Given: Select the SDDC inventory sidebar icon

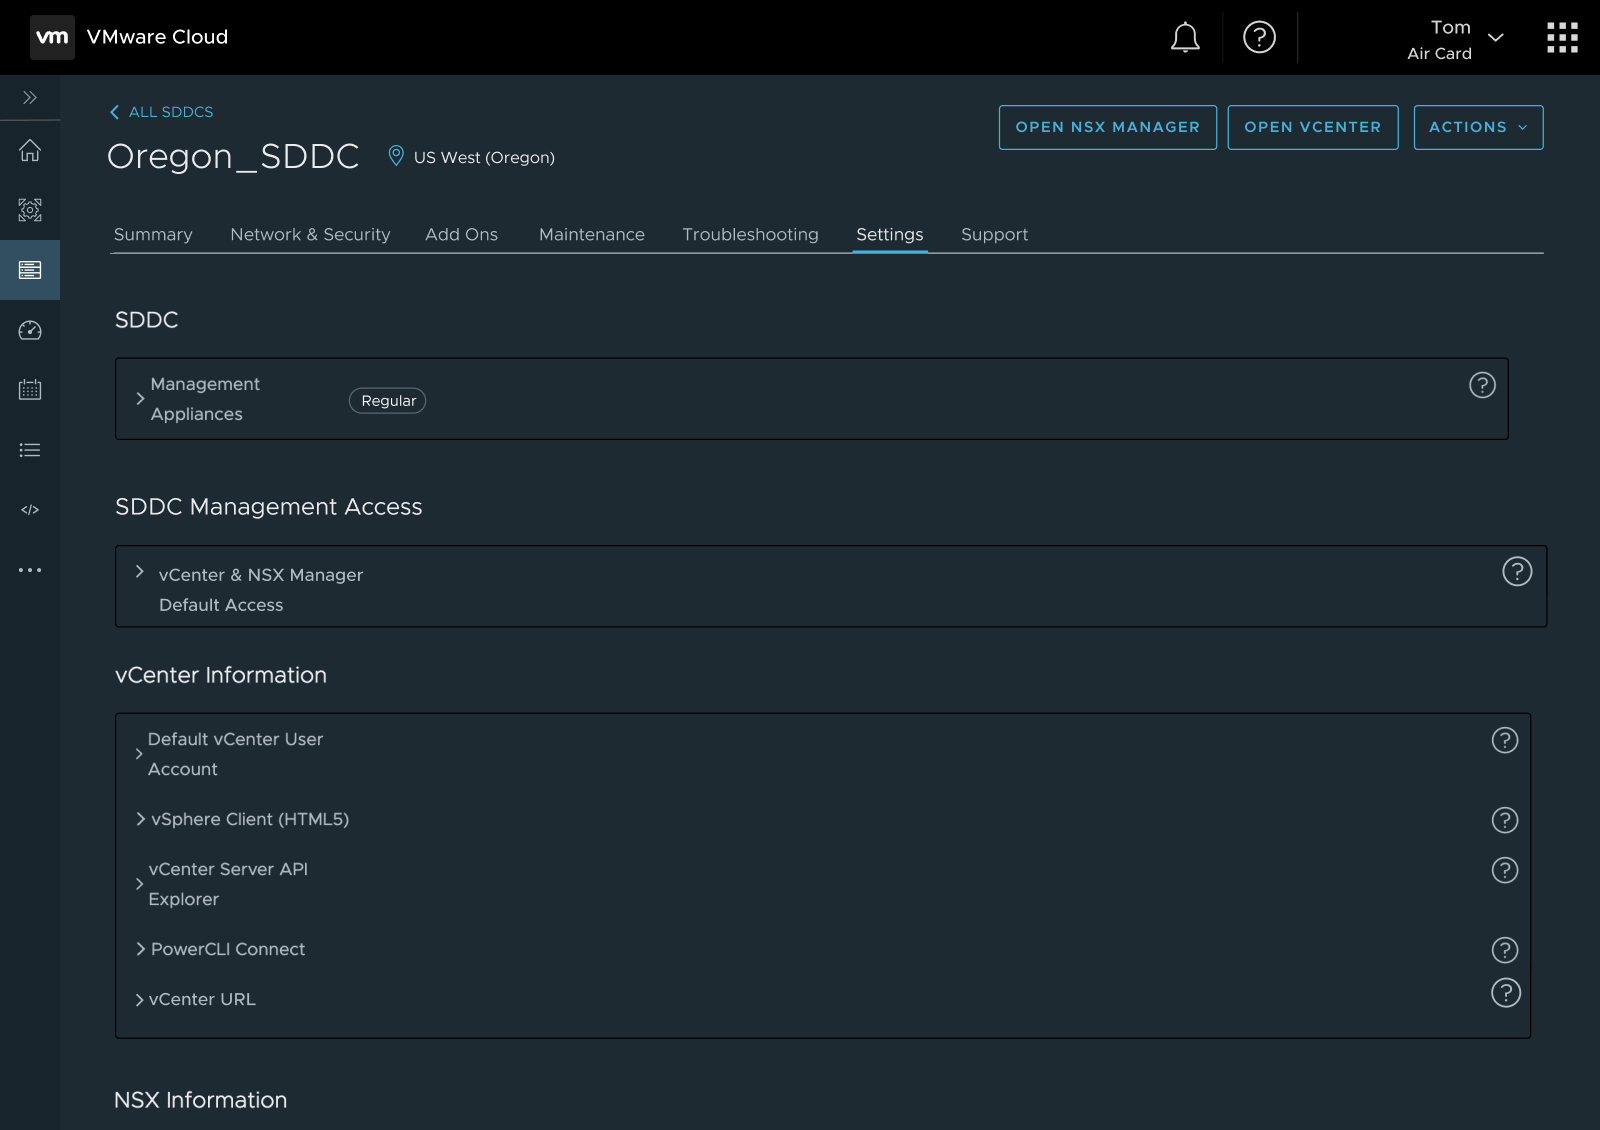Looking at the screenshot, I should (x=30, y=270).
